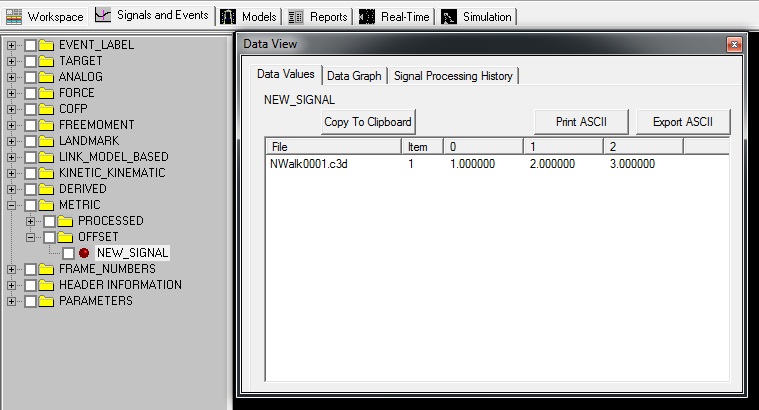Check the NEW_SIGNAL checkbox

[x=68, y=253]
